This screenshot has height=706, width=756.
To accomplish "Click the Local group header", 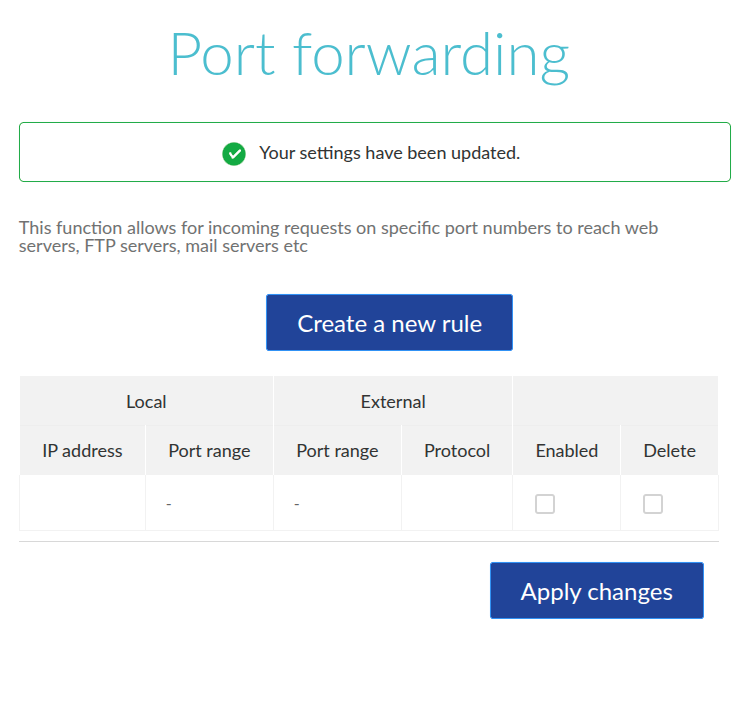I will tap(146, 402).
